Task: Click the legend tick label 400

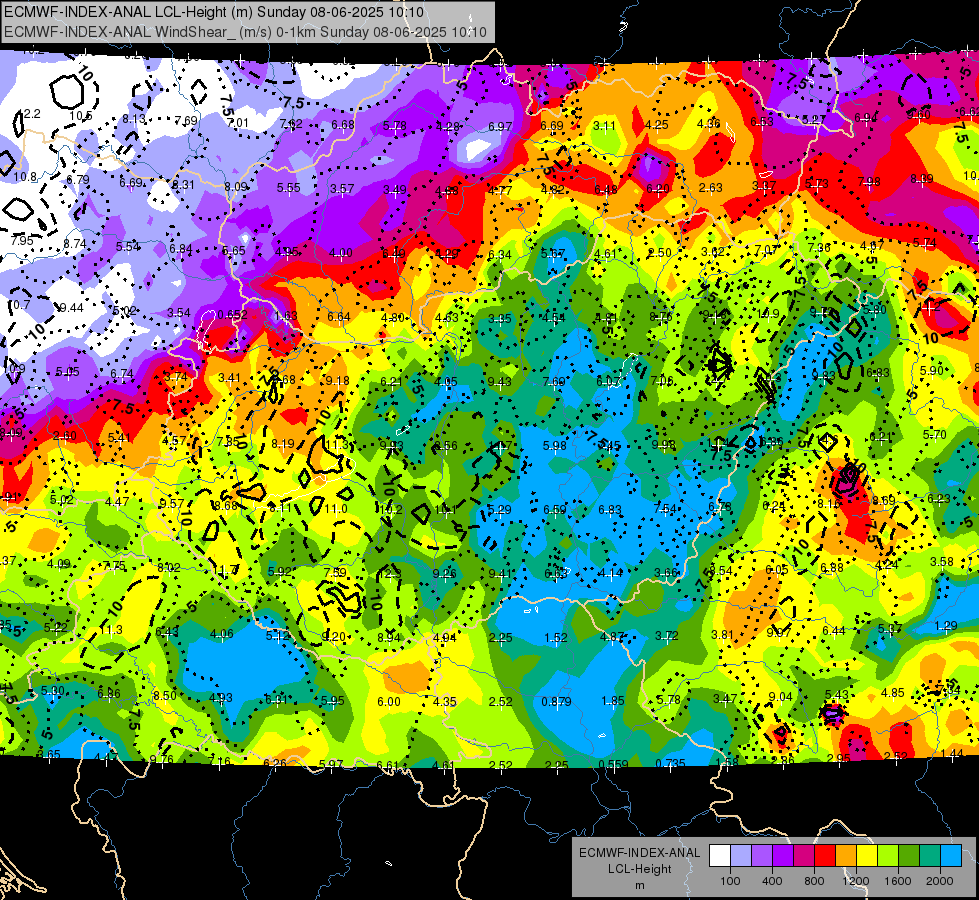Action: point(772,881)
